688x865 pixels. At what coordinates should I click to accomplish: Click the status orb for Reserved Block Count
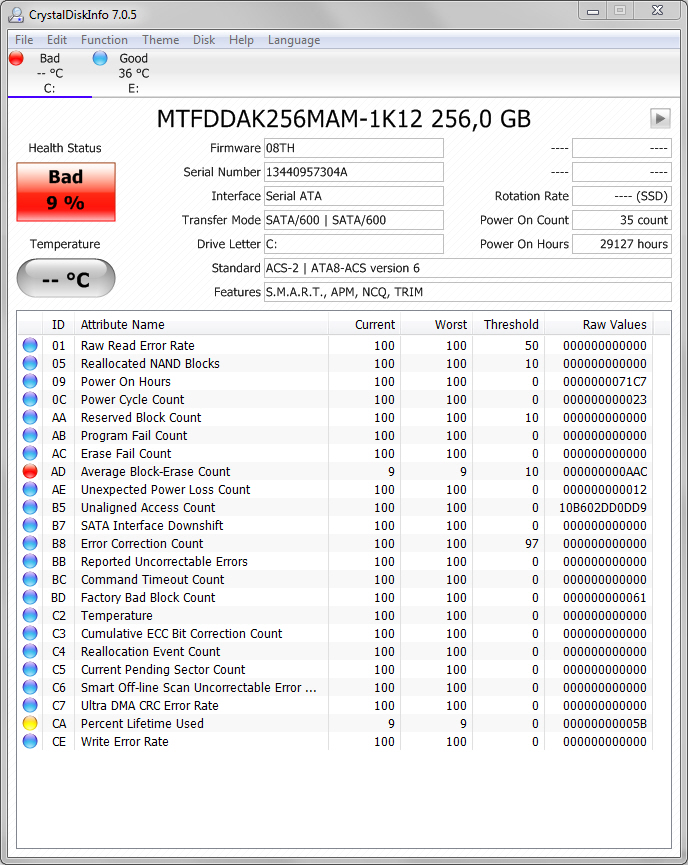click(x=30, y=418)
